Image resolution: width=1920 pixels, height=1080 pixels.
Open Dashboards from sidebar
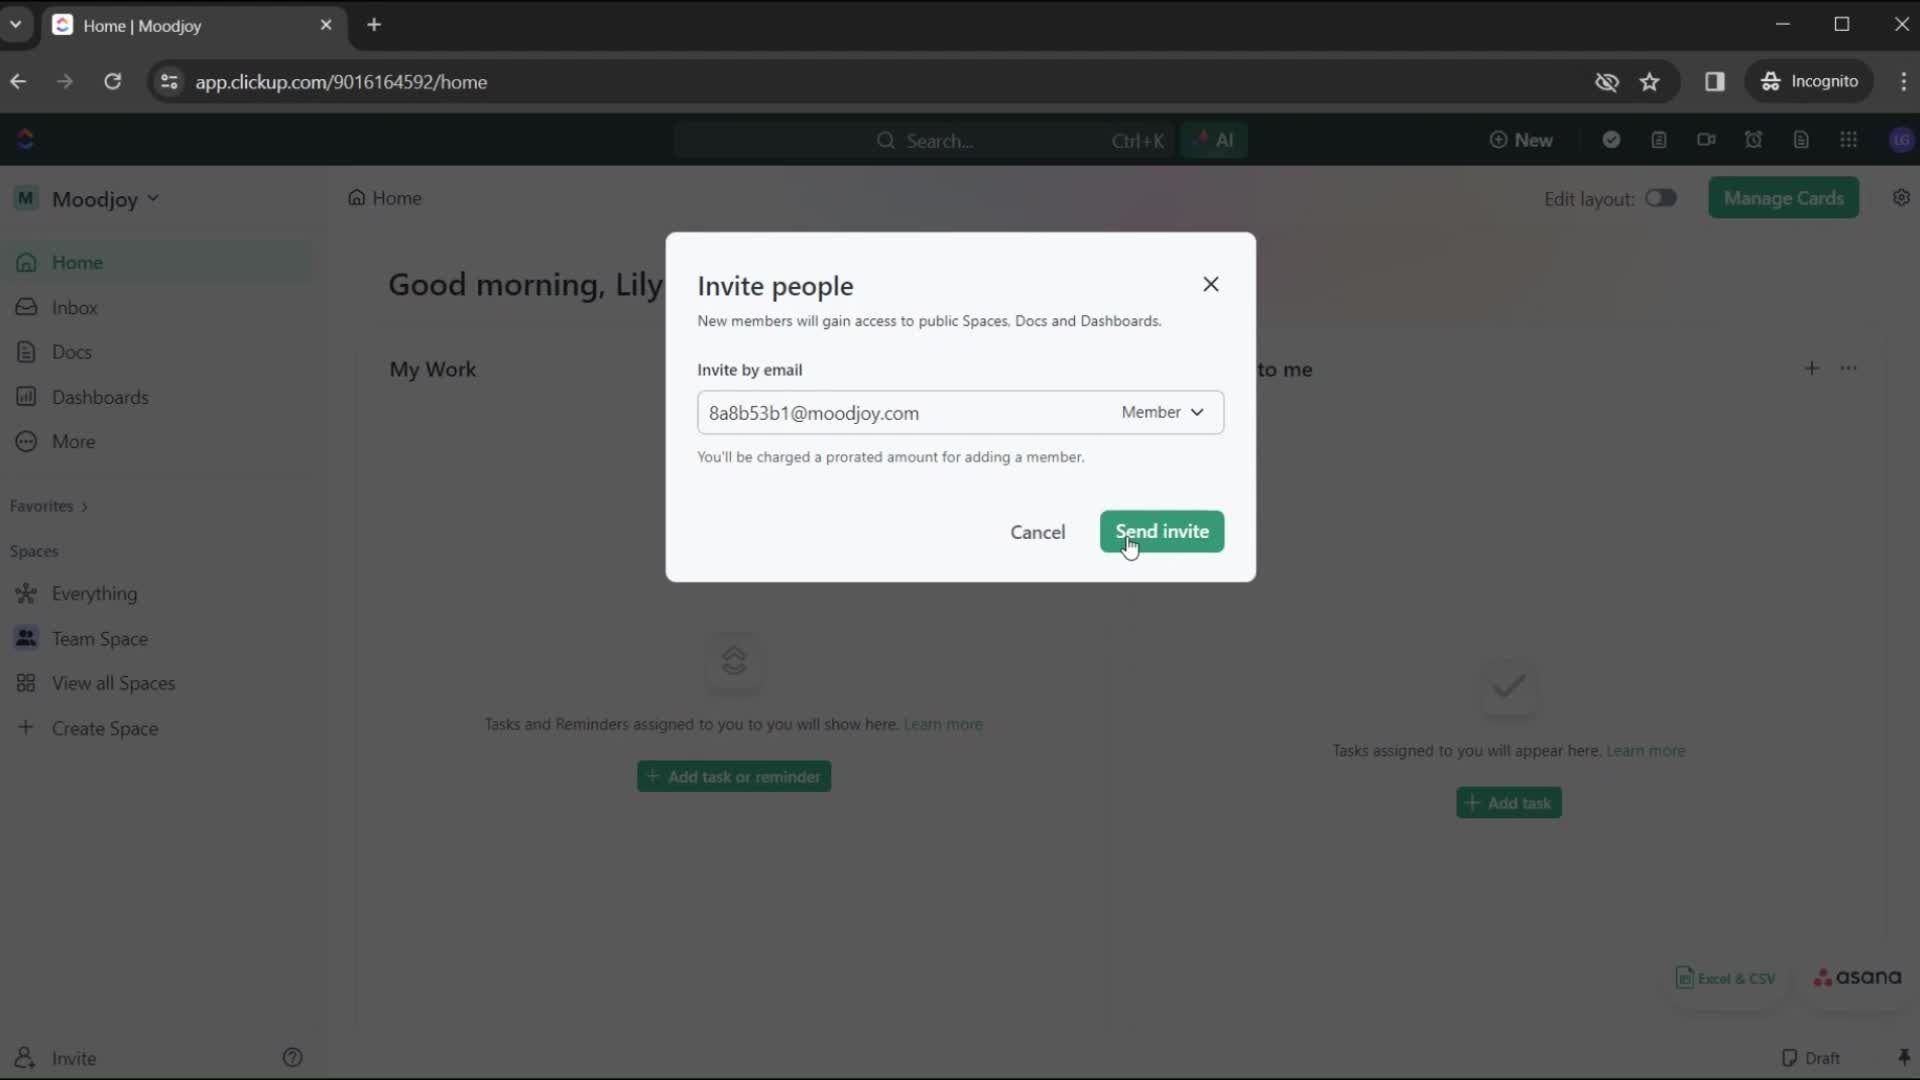(100, 397)
